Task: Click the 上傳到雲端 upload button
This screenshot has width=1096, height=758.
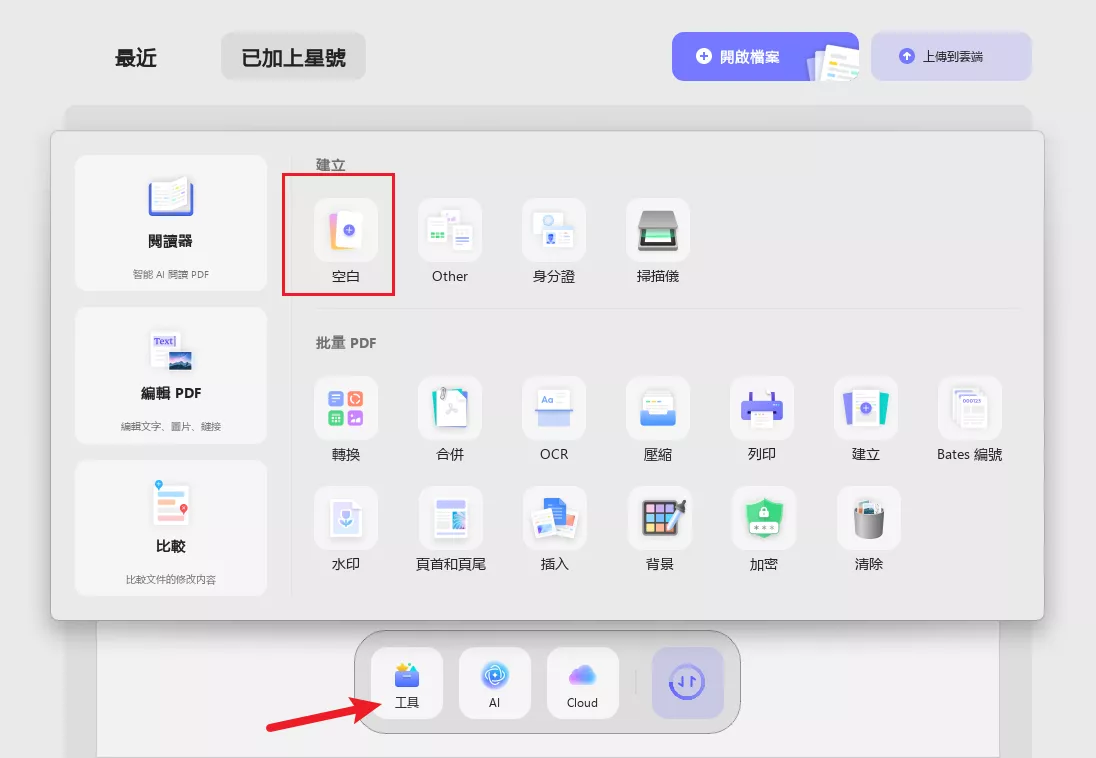Action: click(x=951, y=57)
